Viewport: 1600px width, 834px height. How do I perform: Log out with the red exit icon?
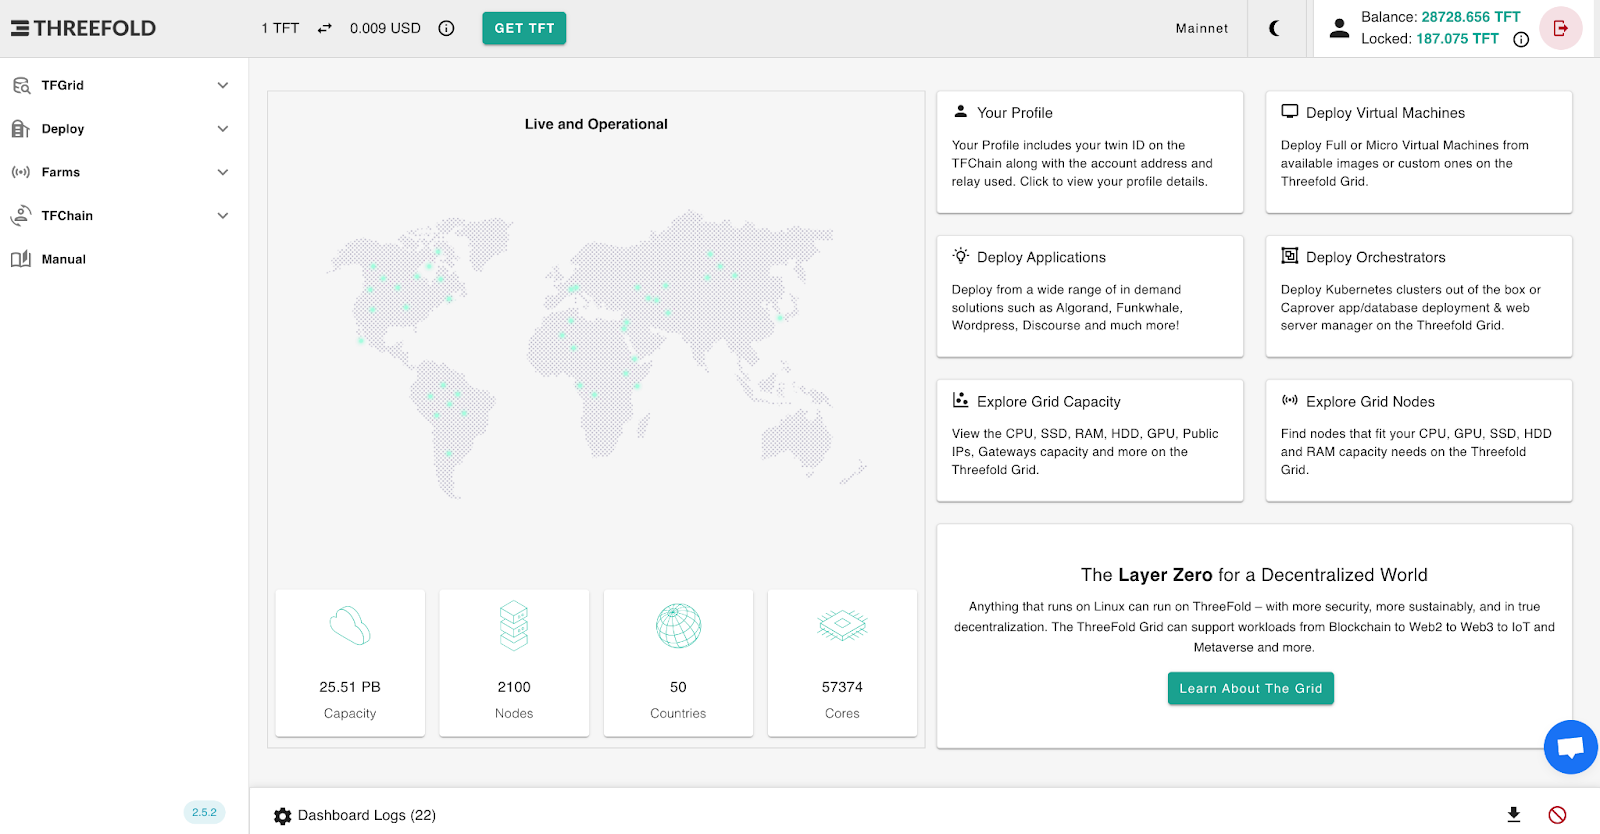tap(1560, 28)
